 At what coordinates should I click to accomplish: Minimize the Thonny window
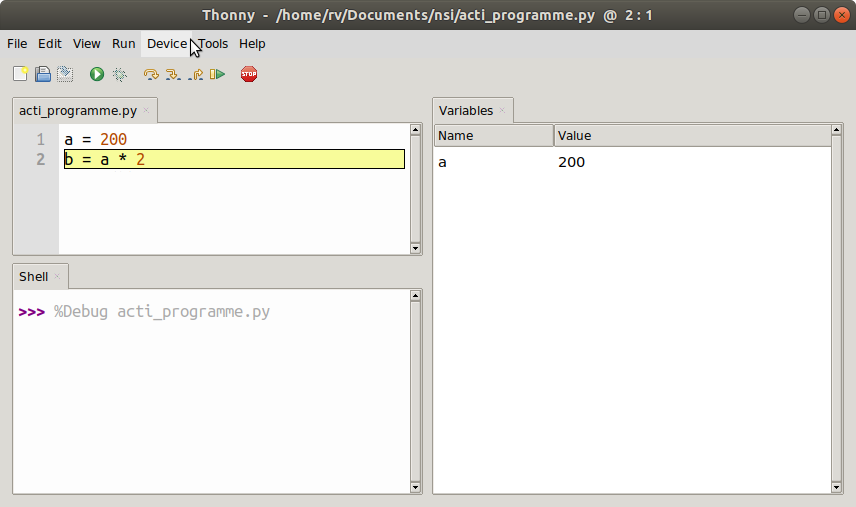801,15
